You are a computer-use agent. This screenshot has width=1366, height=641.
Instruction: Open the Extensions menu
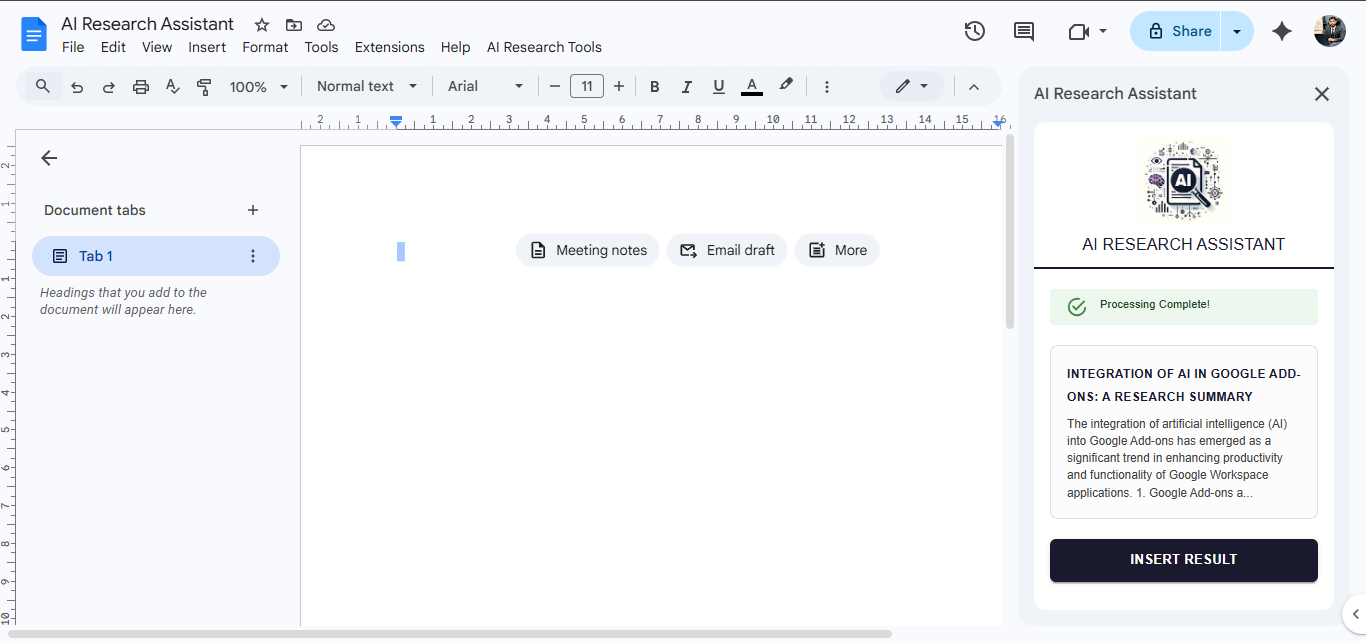(389, 47)
